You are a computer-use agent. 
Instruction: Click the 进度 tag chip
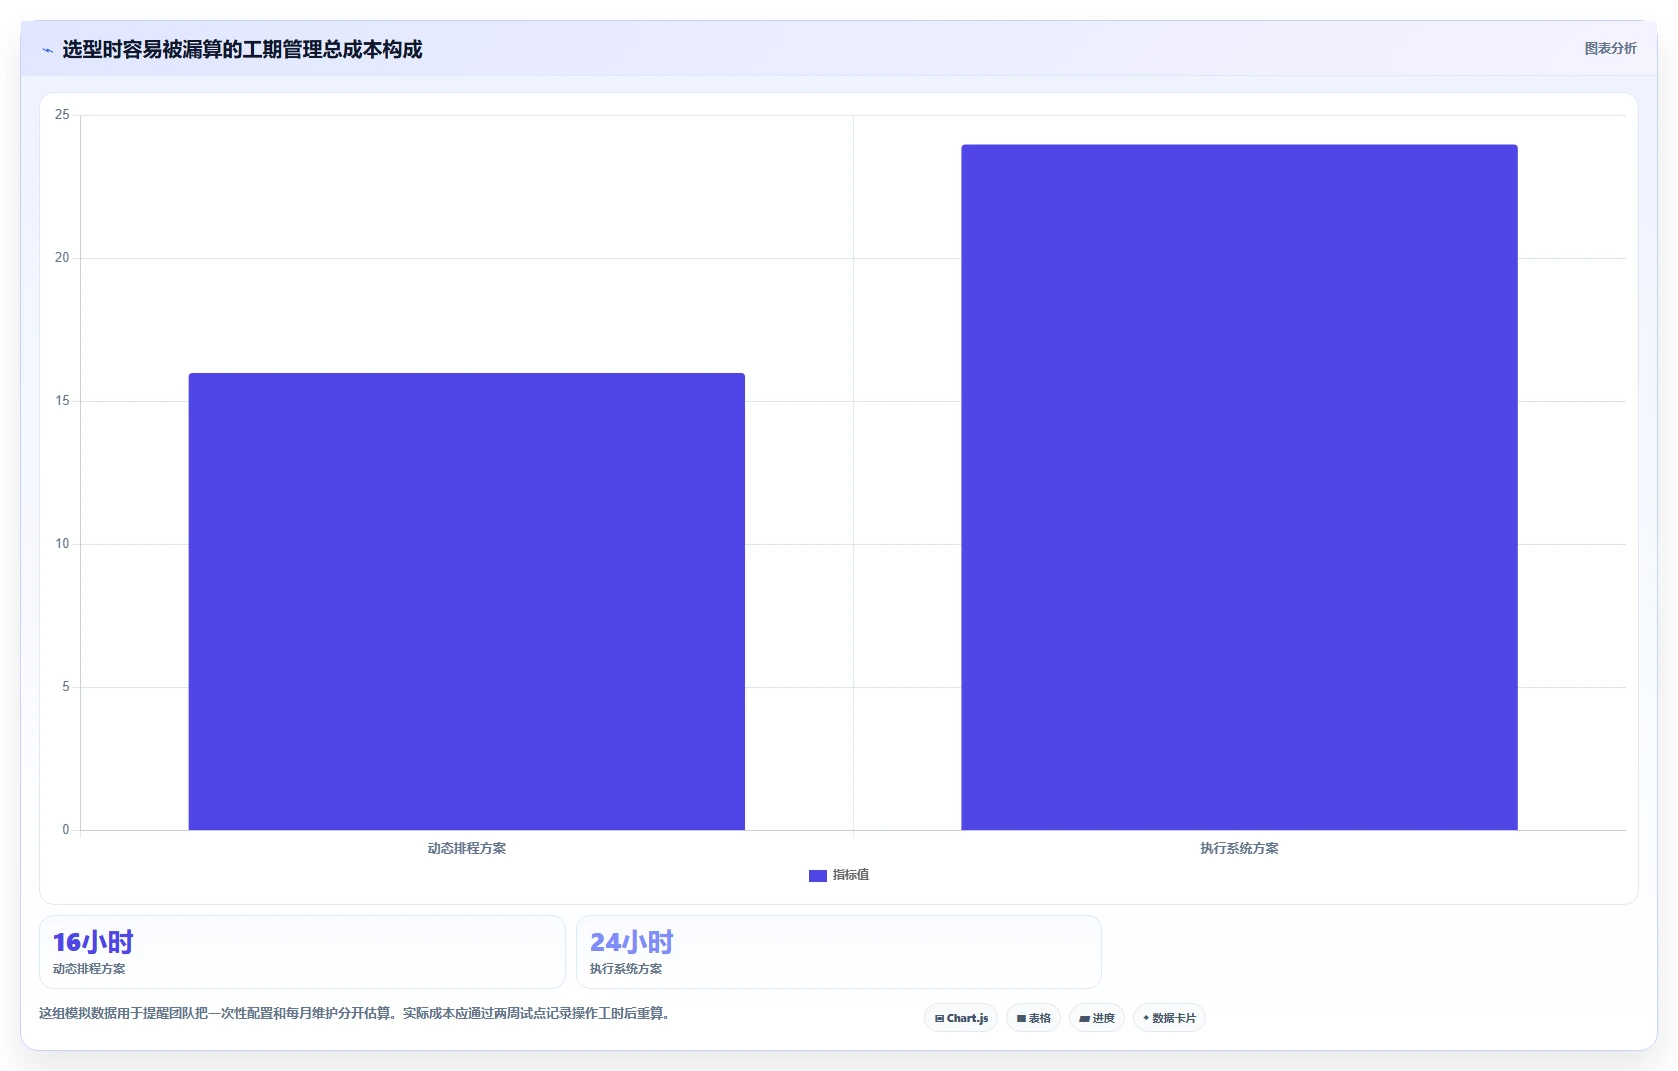1096,1018
